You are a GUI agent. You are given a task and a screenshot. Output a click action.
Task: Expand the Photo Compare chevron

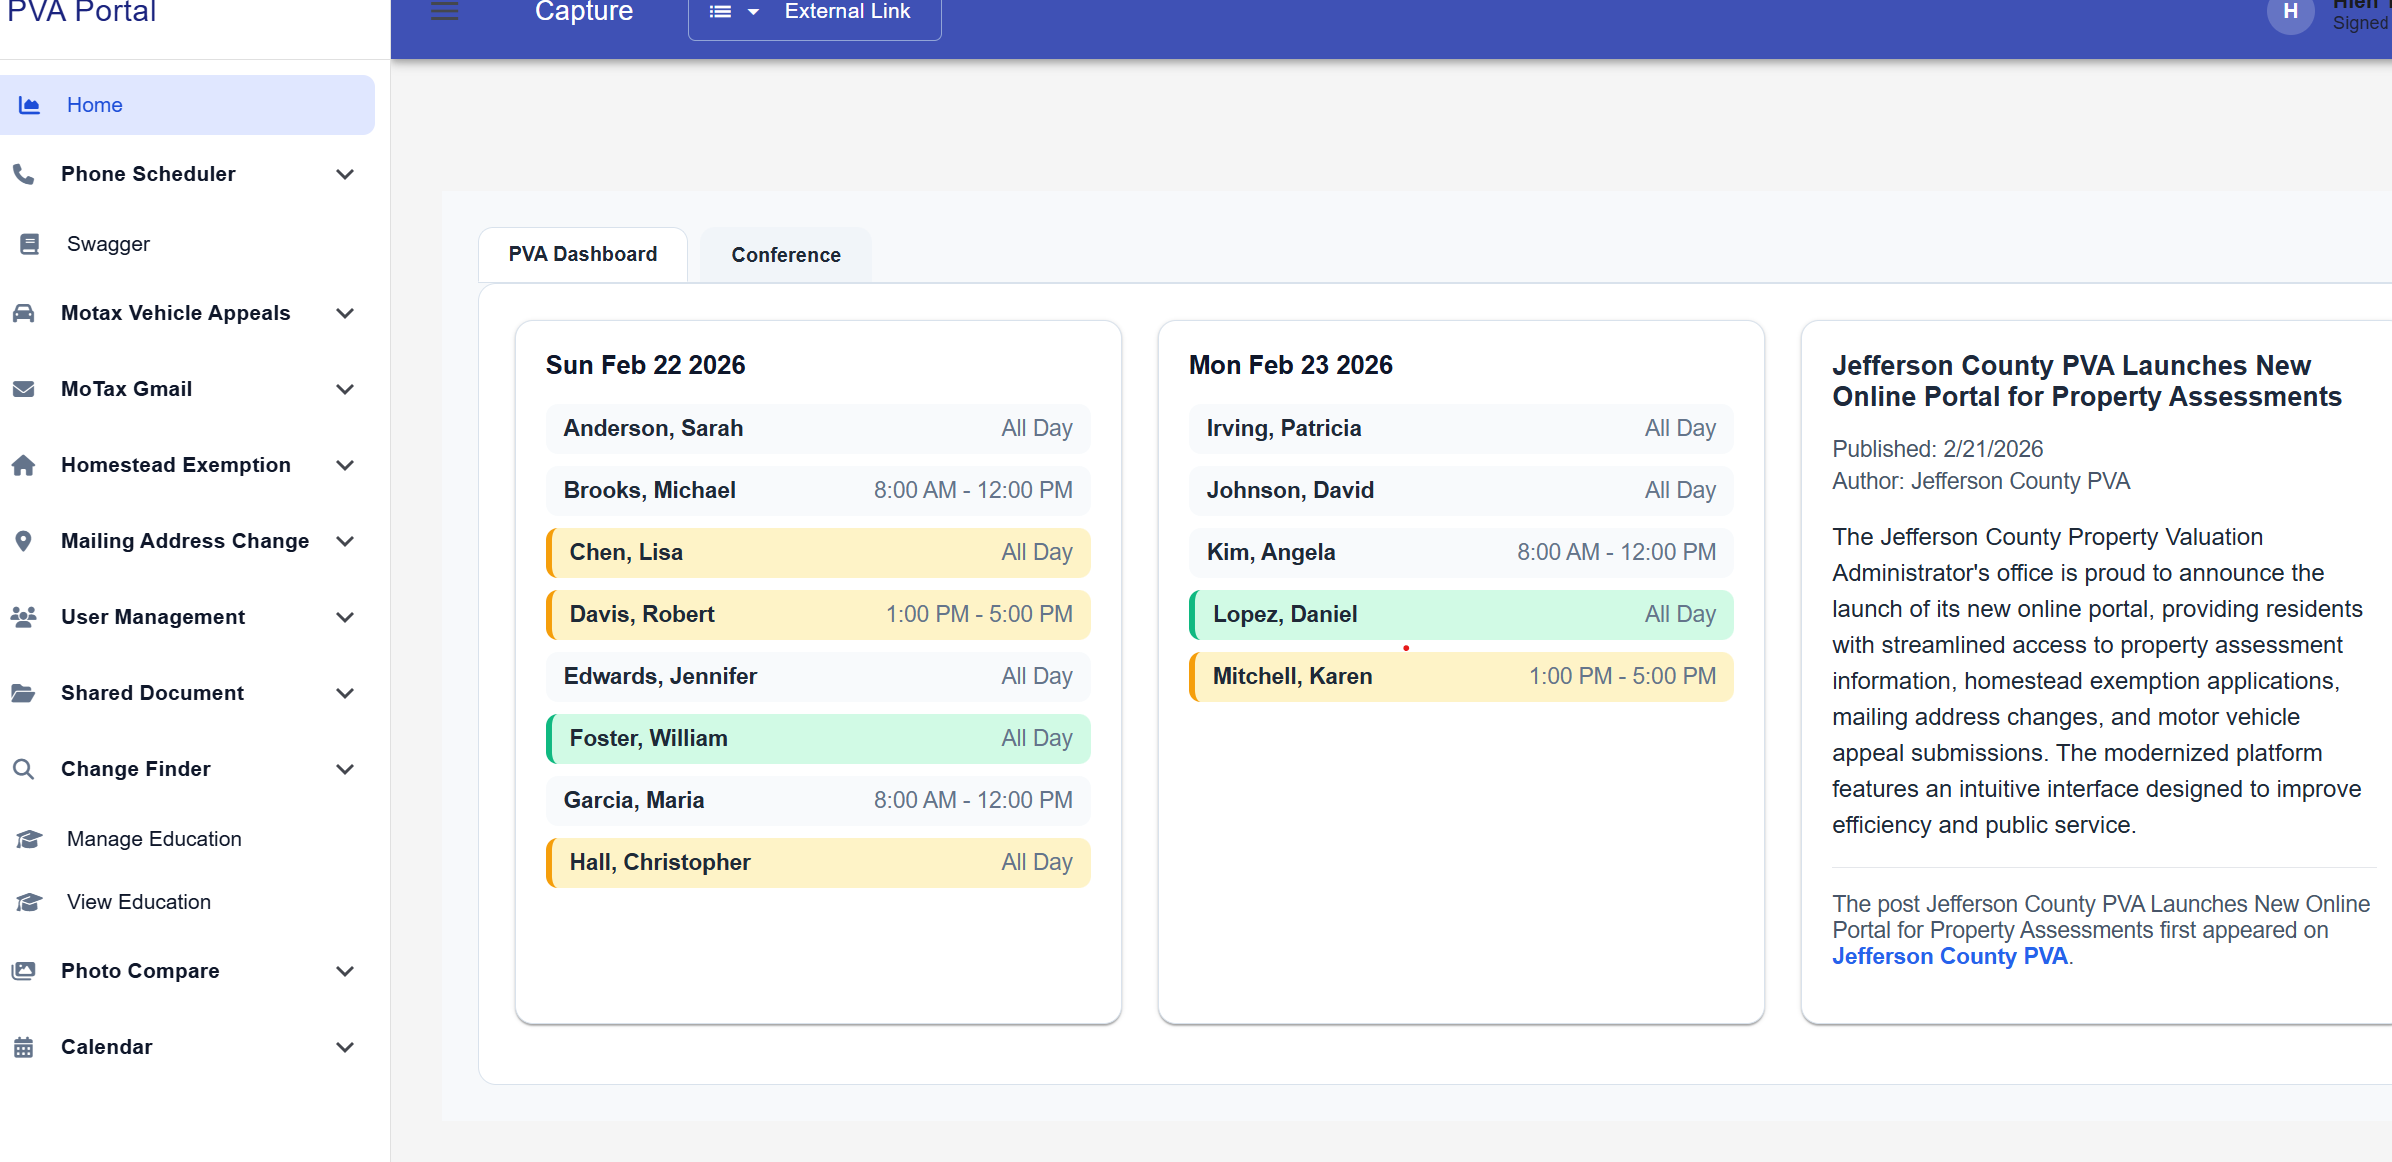coord(345,971)
